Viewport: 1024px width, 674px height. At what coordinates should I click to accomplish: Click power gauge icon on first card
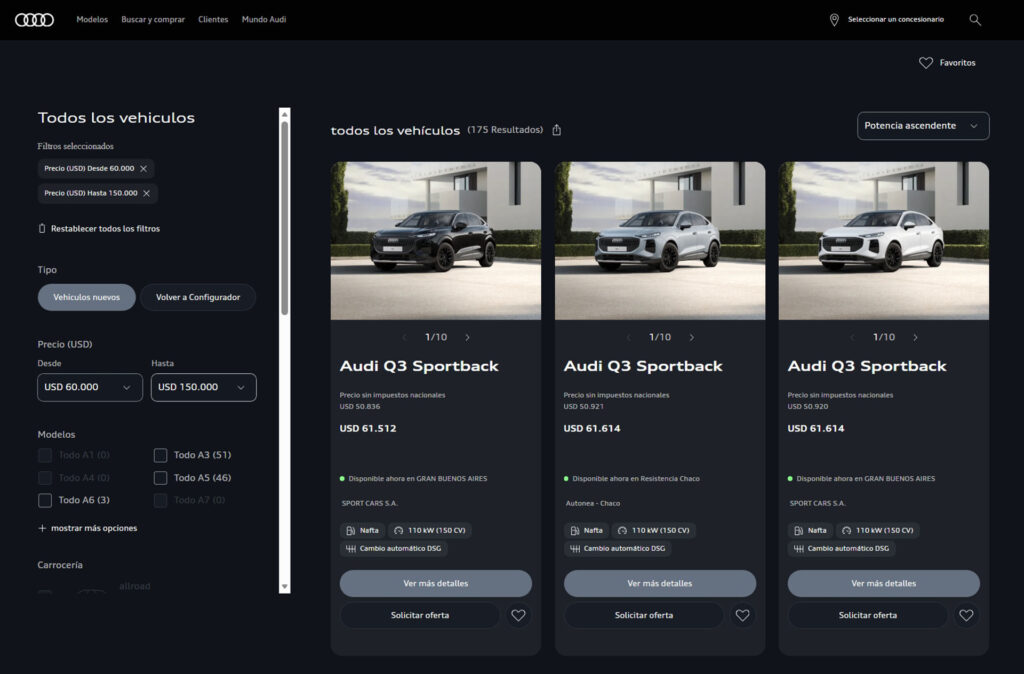coord(398,531)
